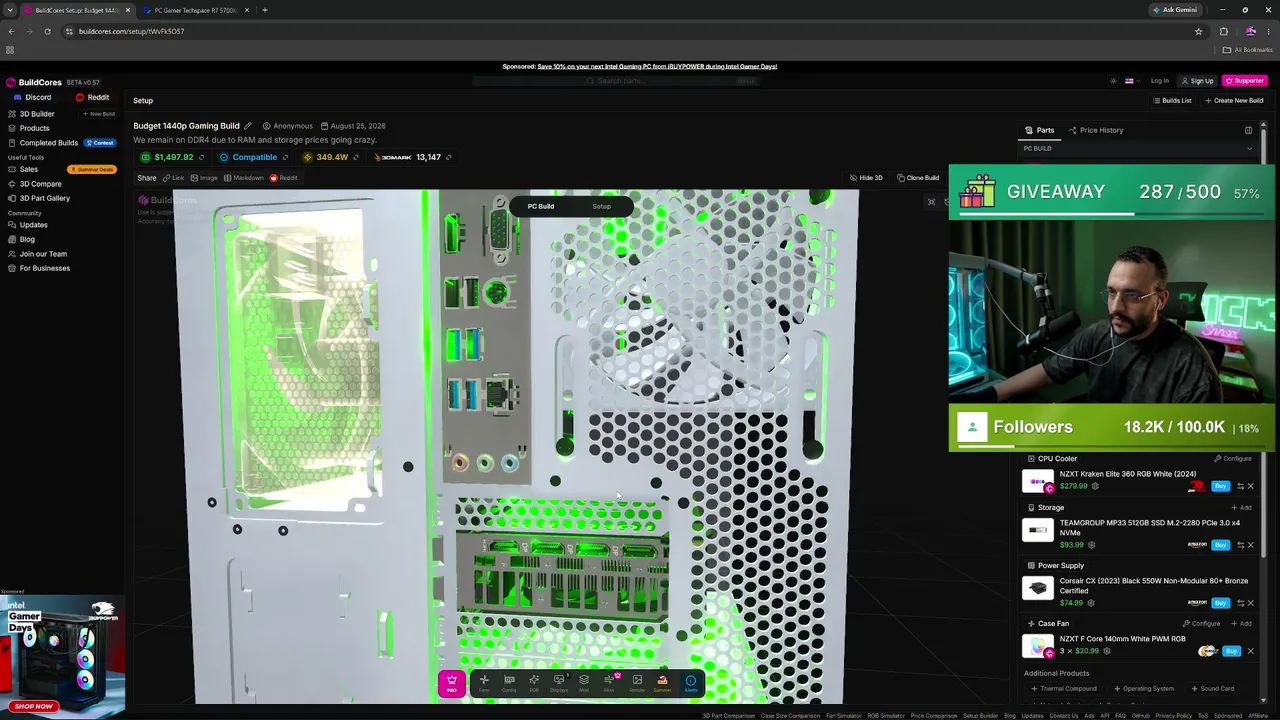The image size is (1280, 720).
Task: Click the fullscreen icon in 3D viewer
Action: pyautogui.click(x=931, y=202)
